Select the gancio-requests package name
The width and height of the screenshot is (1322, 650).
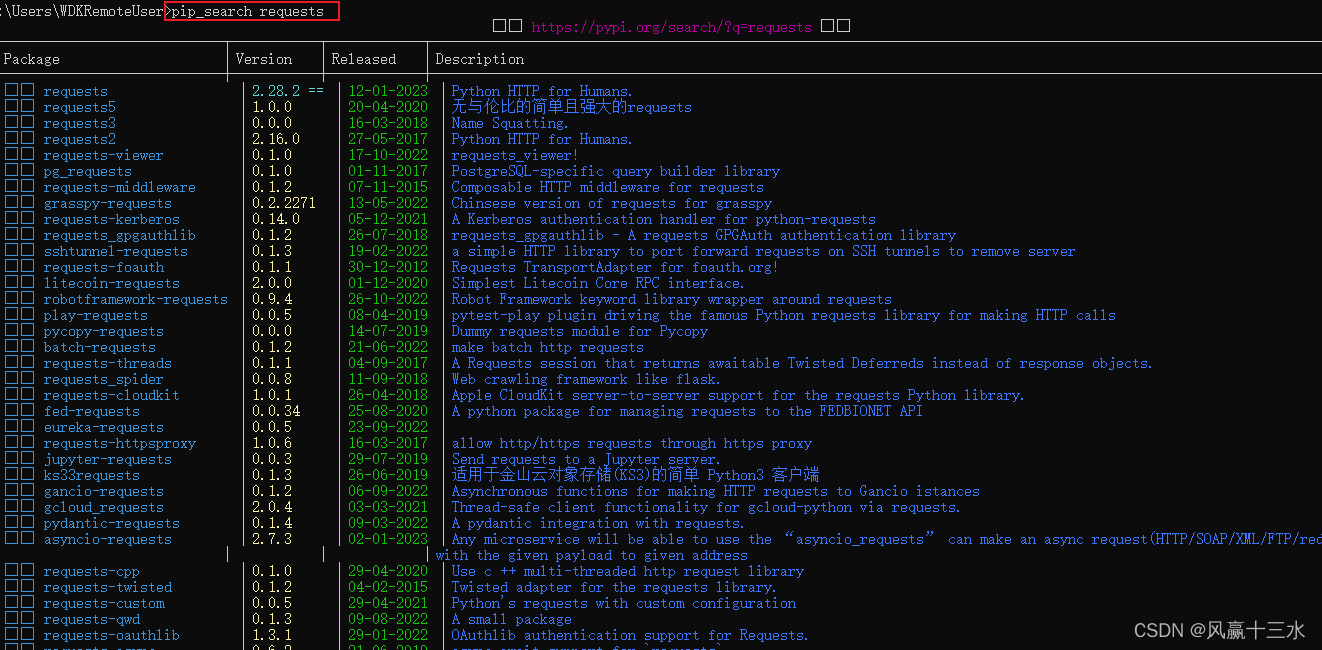click(103, 491)
